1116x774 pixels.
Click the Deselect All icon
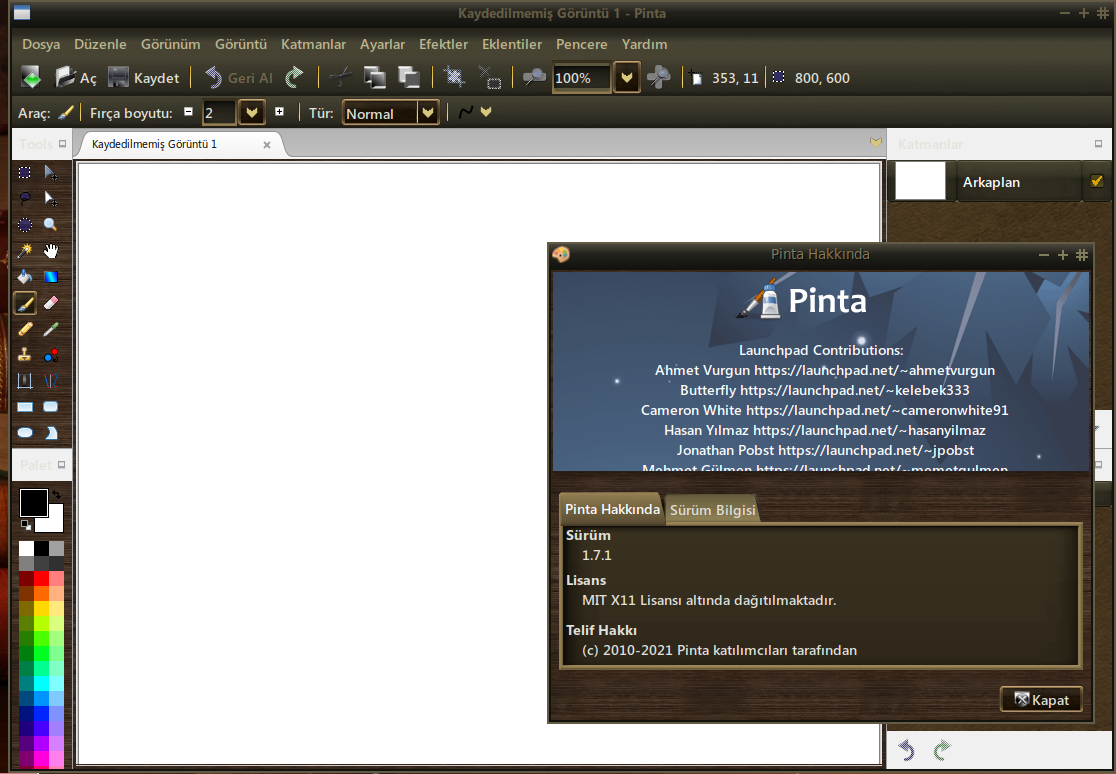click(x=490, y=77)
